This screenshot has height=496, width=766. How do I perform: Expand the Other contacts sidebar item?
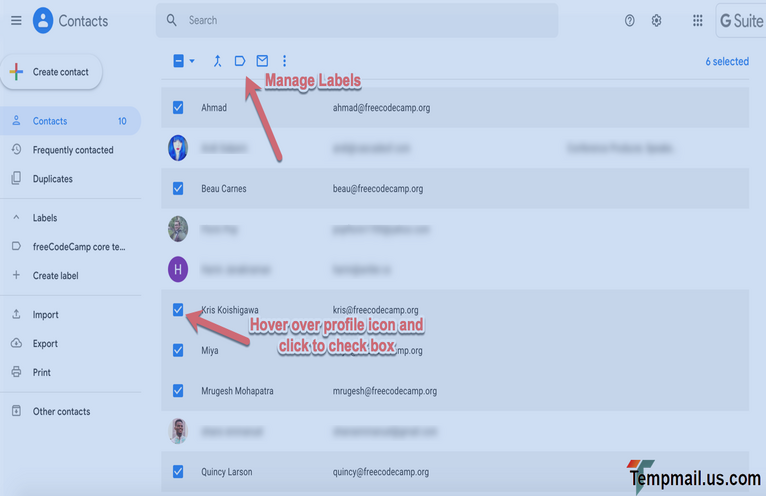pyautogui.click(x=60, y=411)
